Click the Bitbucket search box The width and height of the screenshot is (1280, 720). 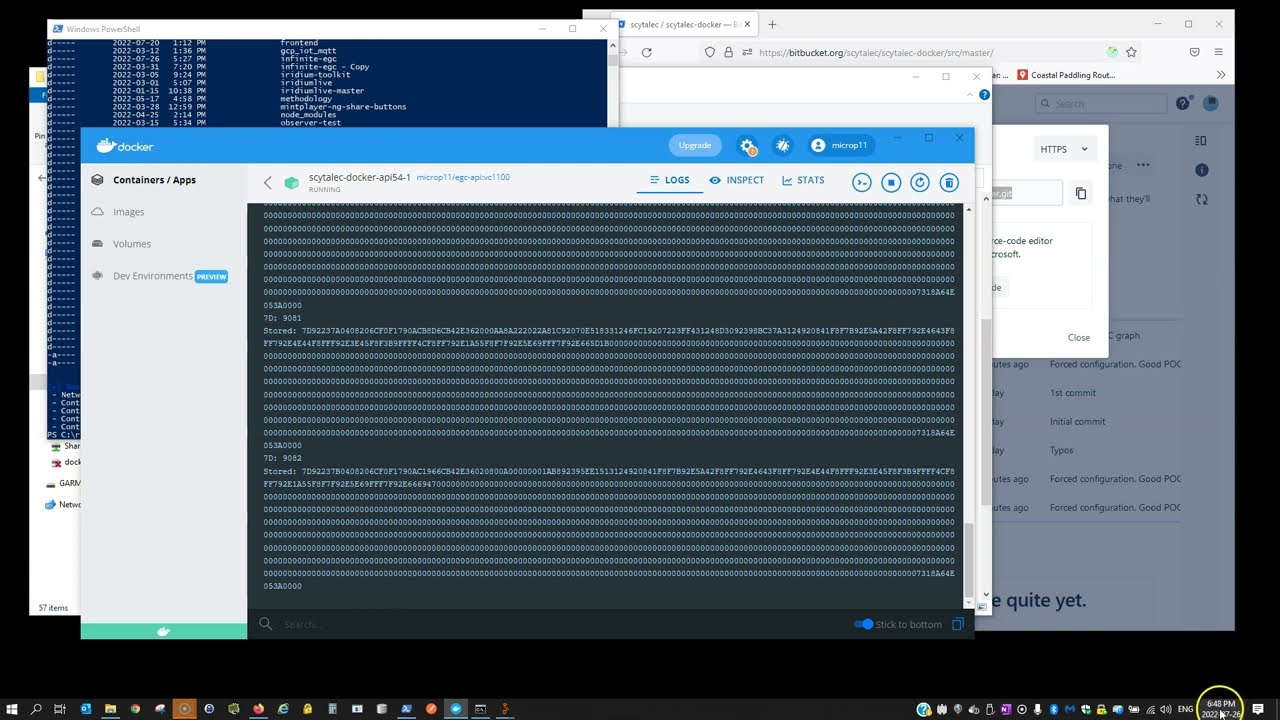(x=1100, y=103)
